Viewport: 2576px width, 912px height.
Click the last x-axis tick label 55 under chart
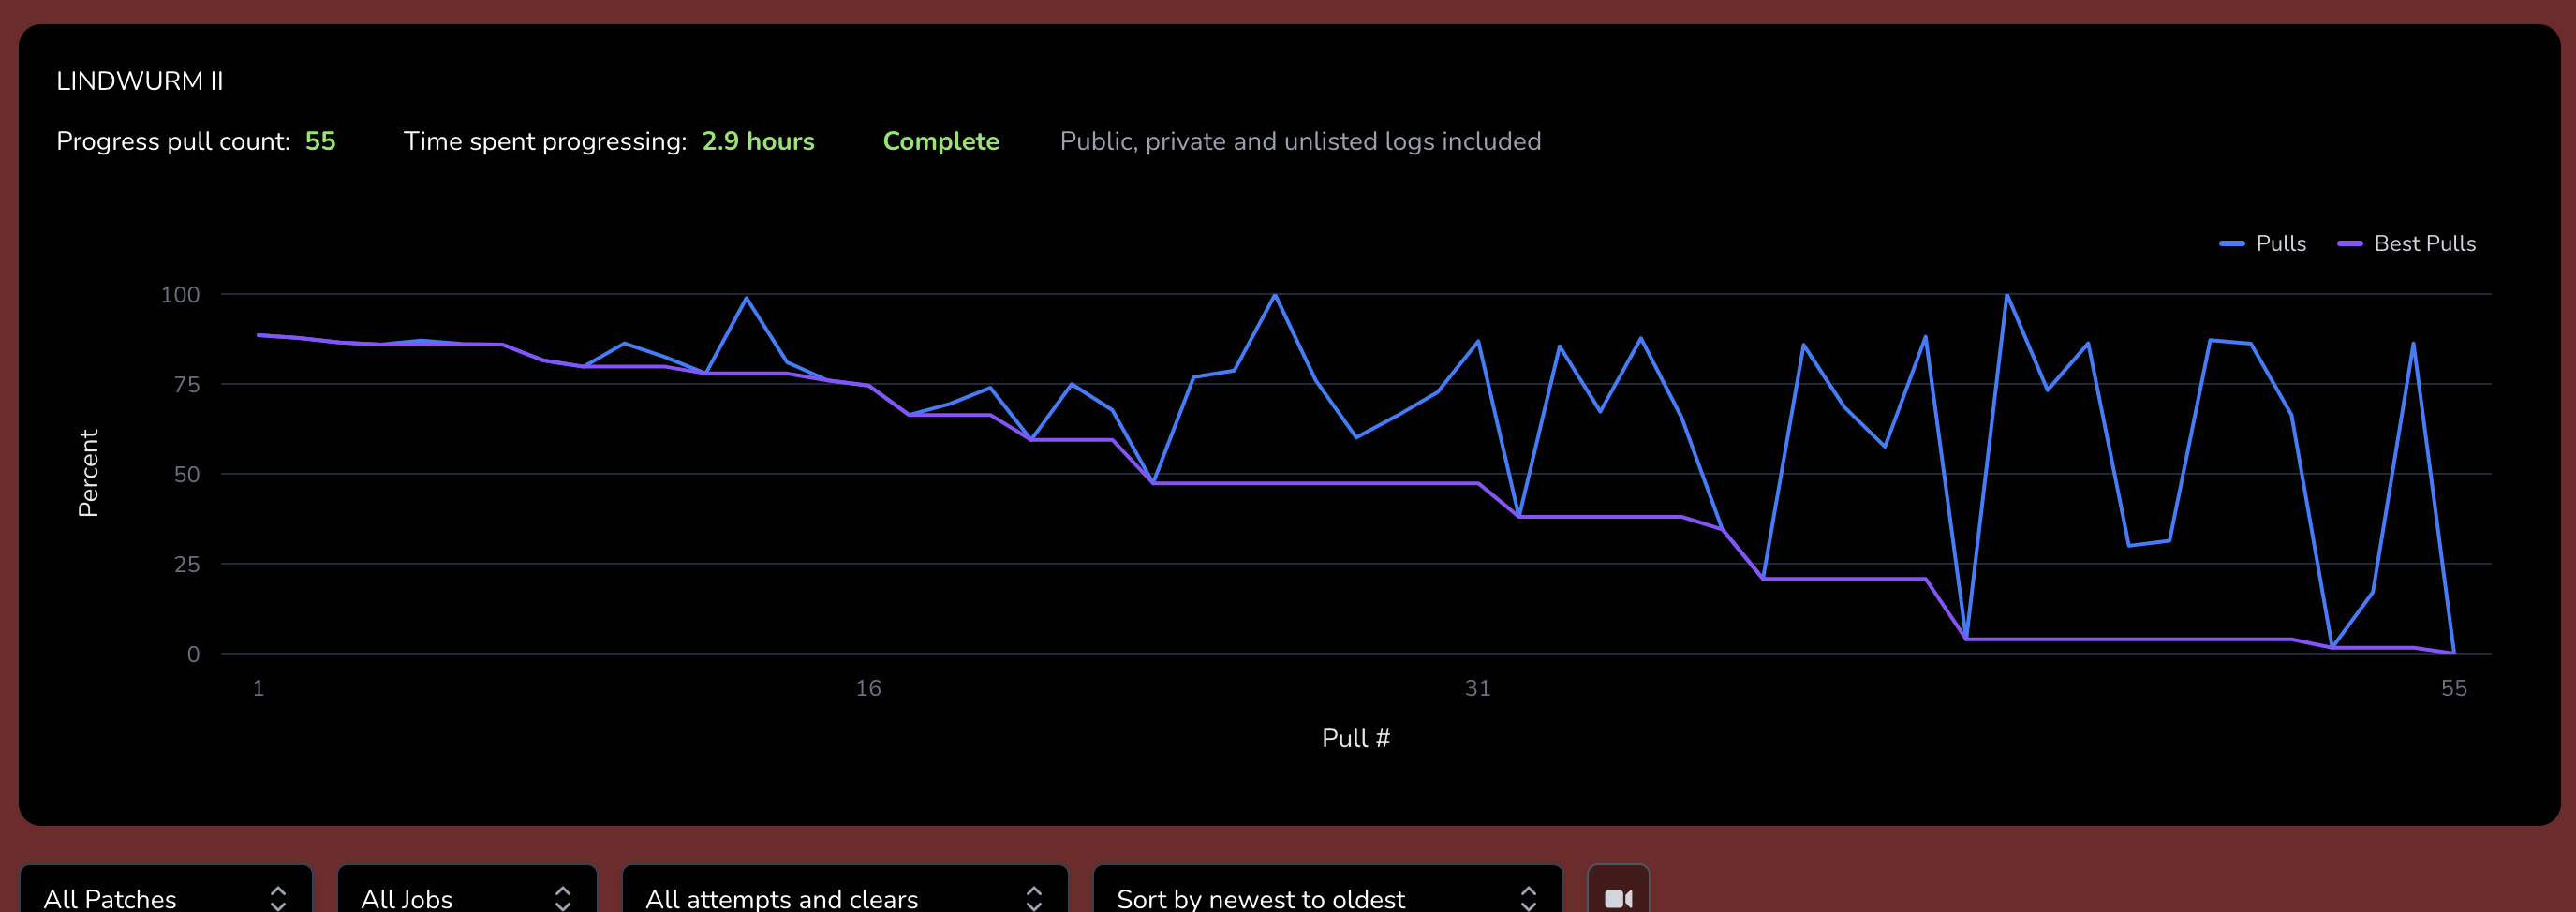click(x=2454, y=688)
